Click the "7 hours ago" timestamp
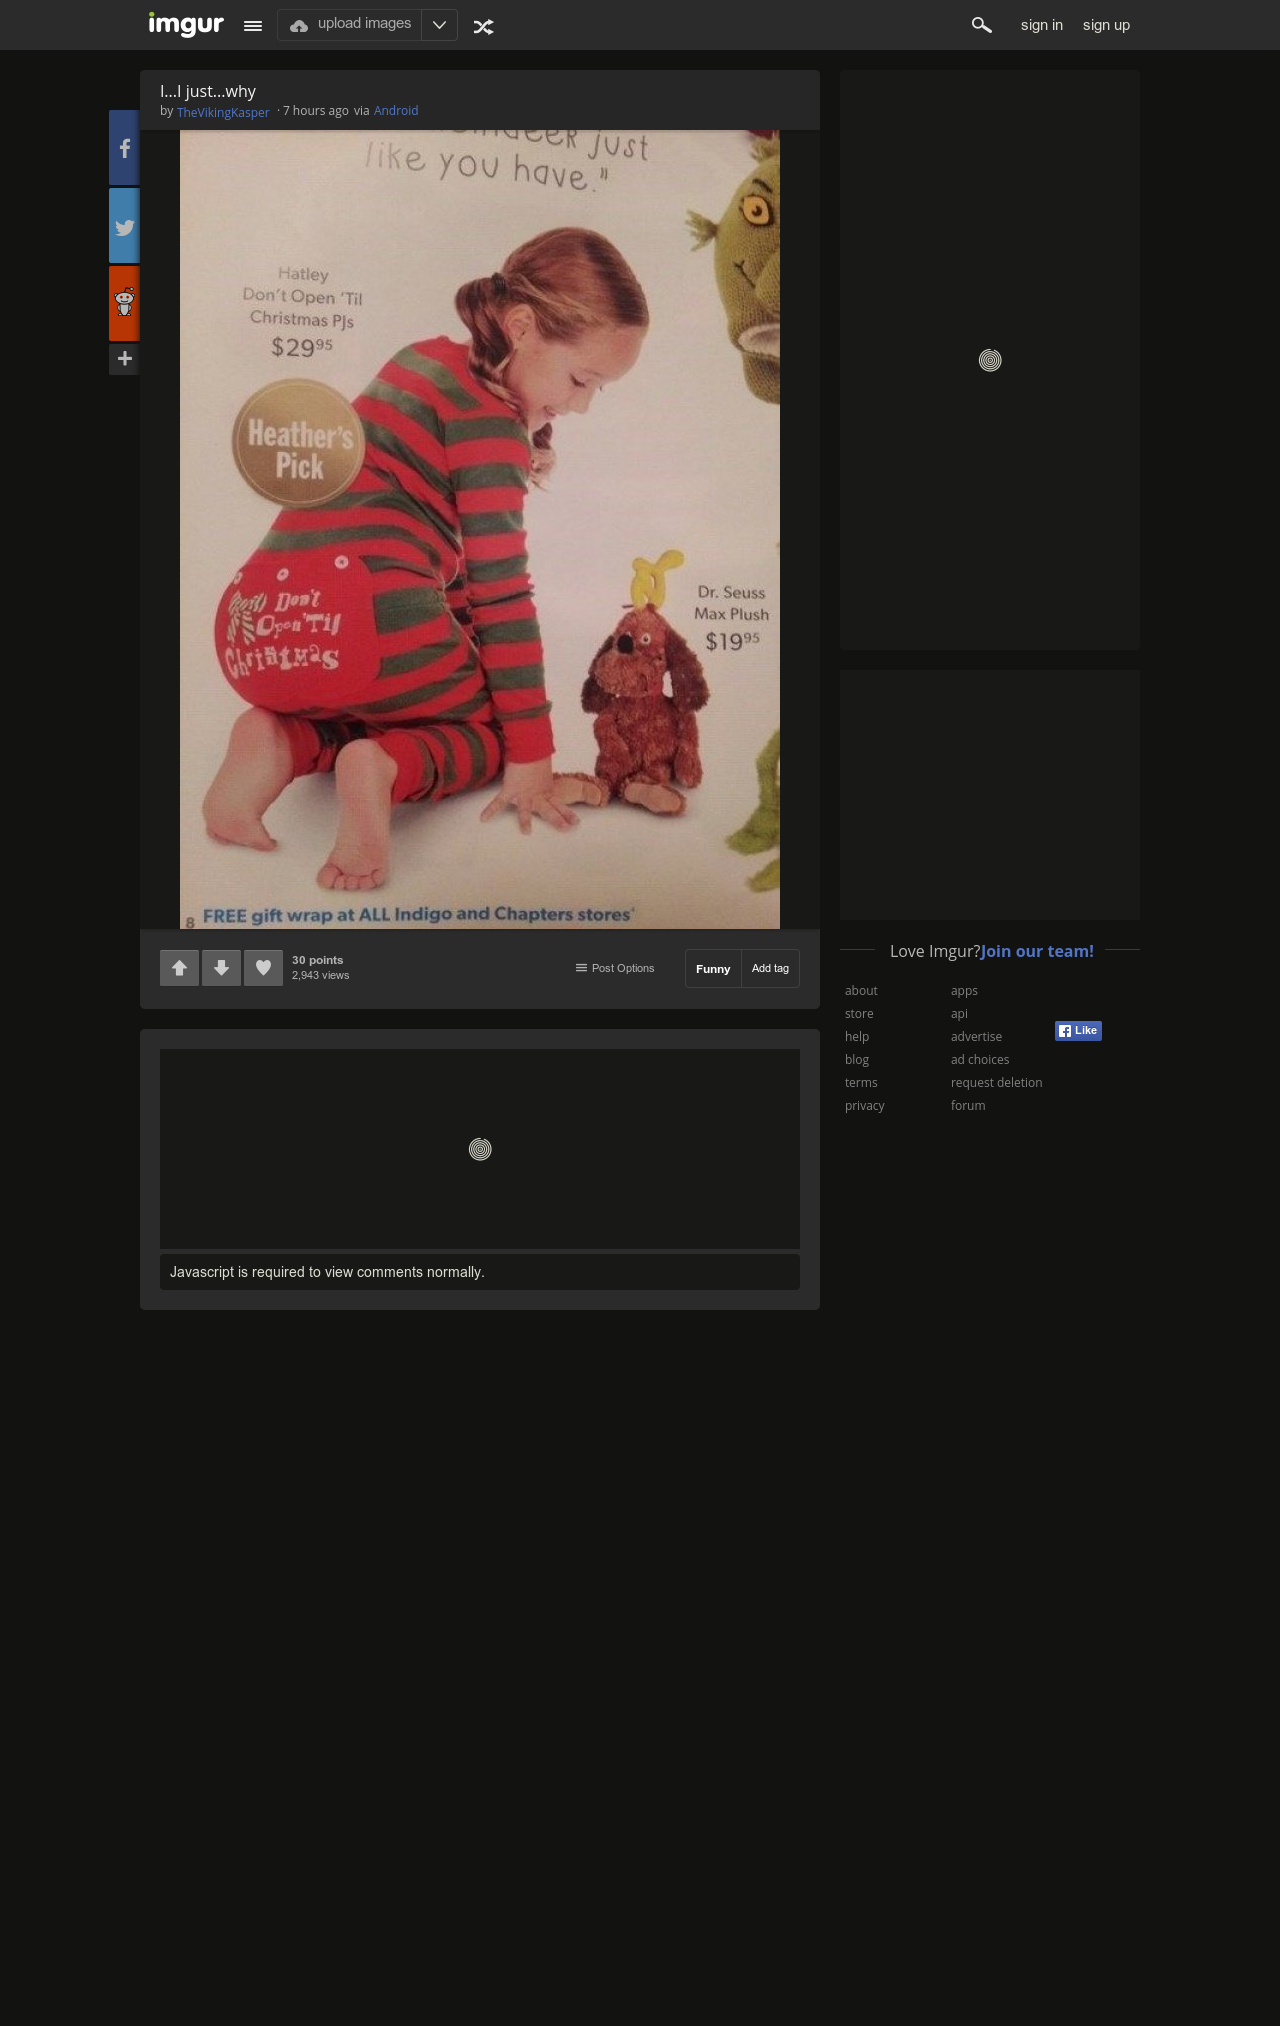Image resolution: width=1280 pixels, height=2026 pixels. [316, 111]
